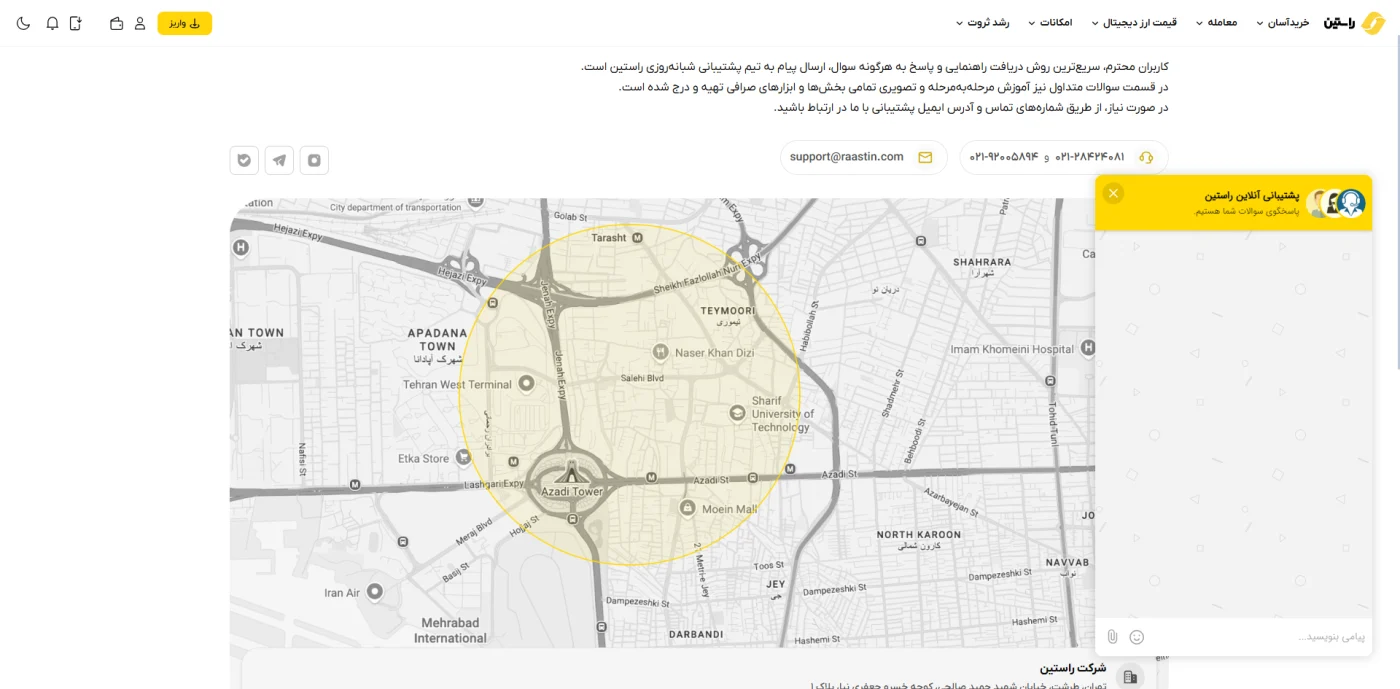Expand the رشد ثروت menu
Image resolution: width=1400 pixels, height=689 pixels.
(982, 23)
